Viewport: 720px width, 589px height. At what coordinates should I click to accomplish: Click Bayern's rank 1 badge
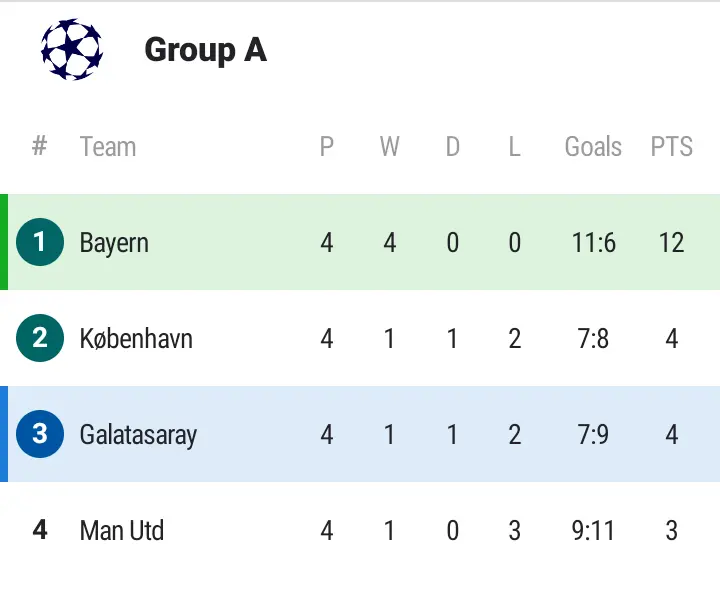click(x=40, y=242)
